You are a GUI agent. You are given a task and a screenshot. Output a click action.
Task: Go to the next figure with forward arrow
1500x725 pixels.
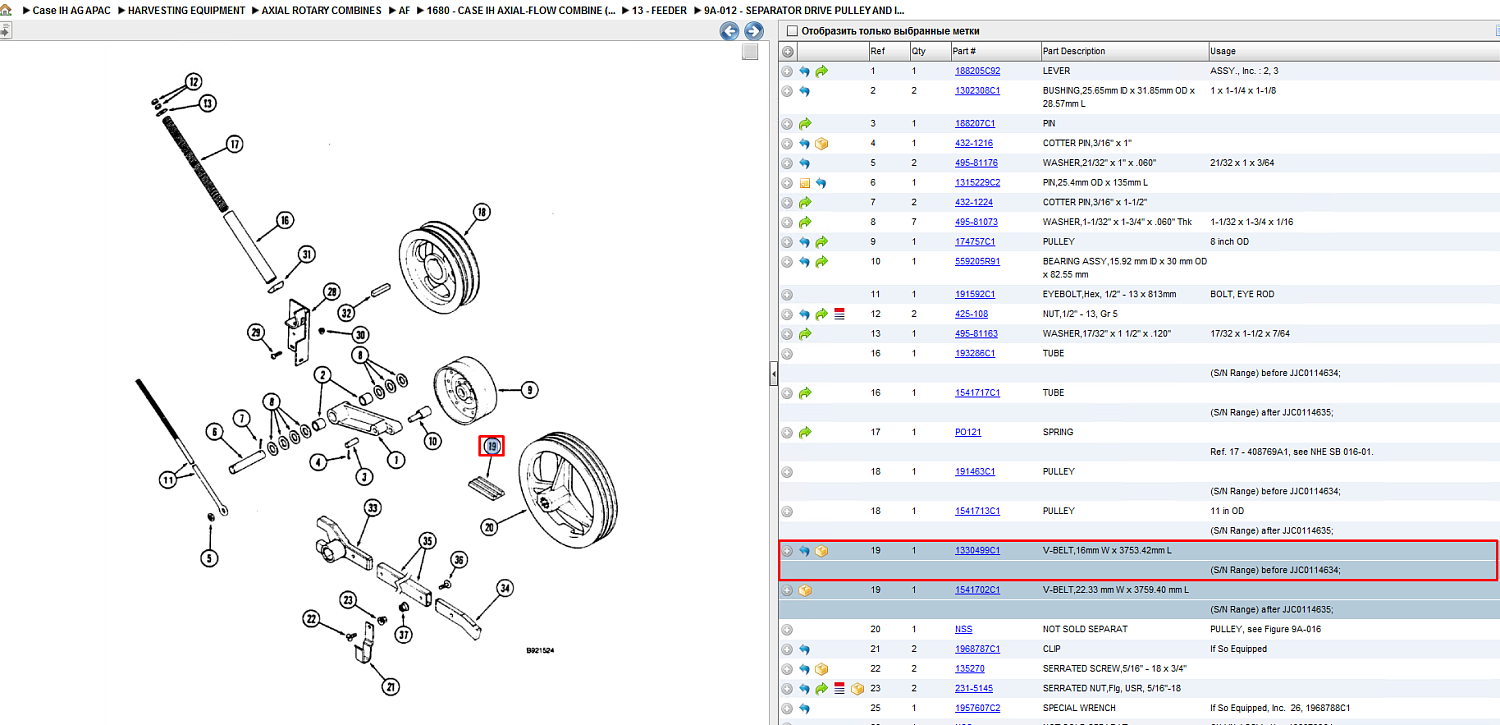tap(754, 31)
